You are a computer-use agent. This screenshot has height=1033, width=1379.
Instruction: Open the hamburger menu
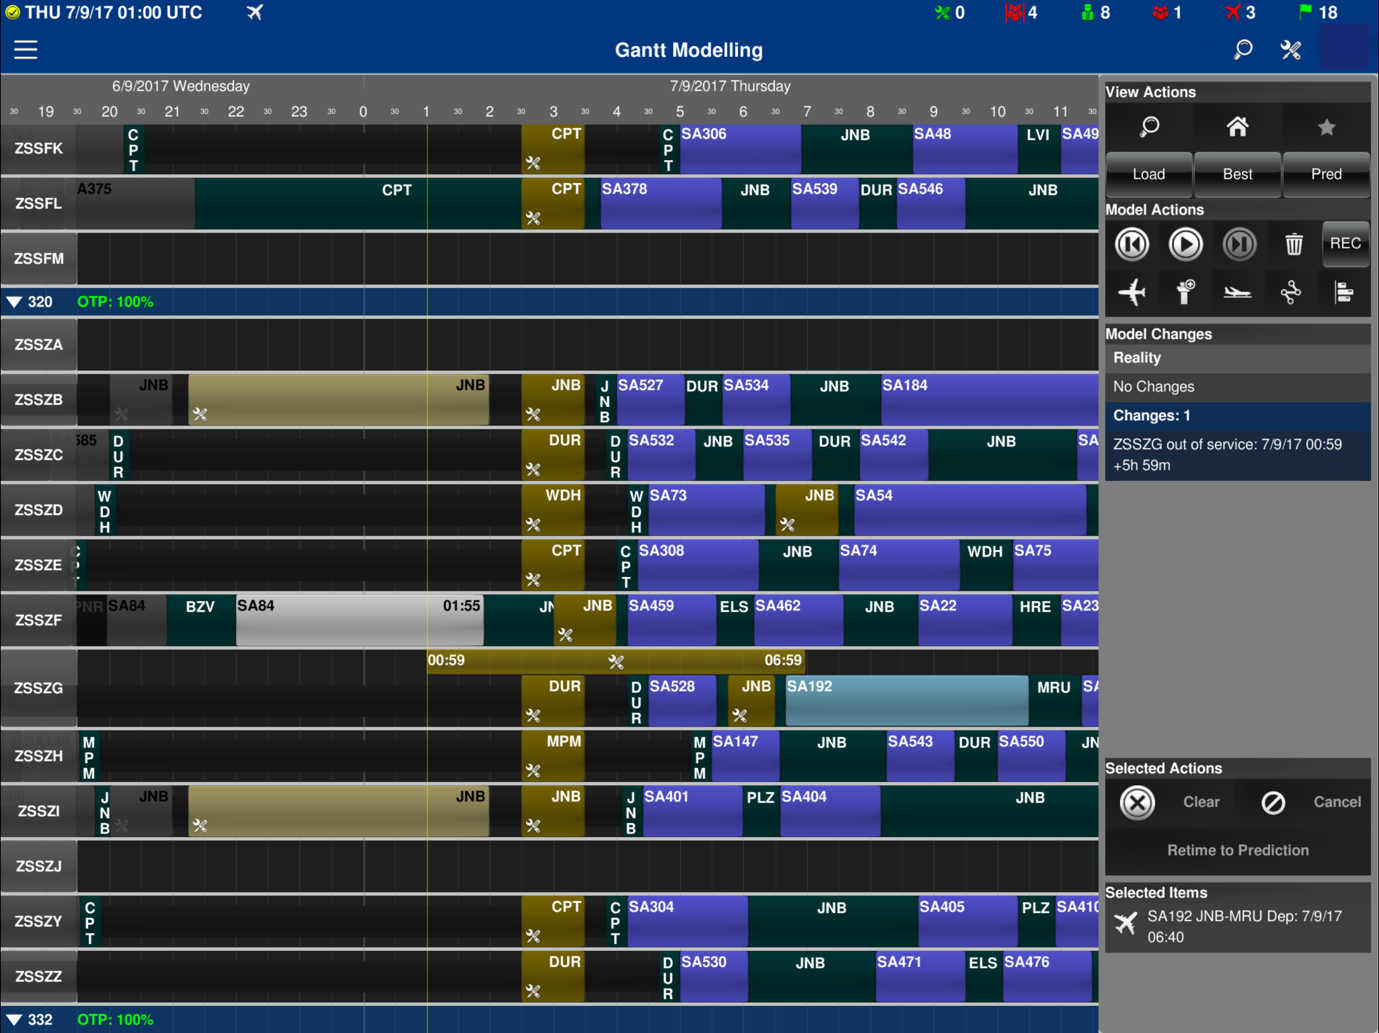[26, 50]
